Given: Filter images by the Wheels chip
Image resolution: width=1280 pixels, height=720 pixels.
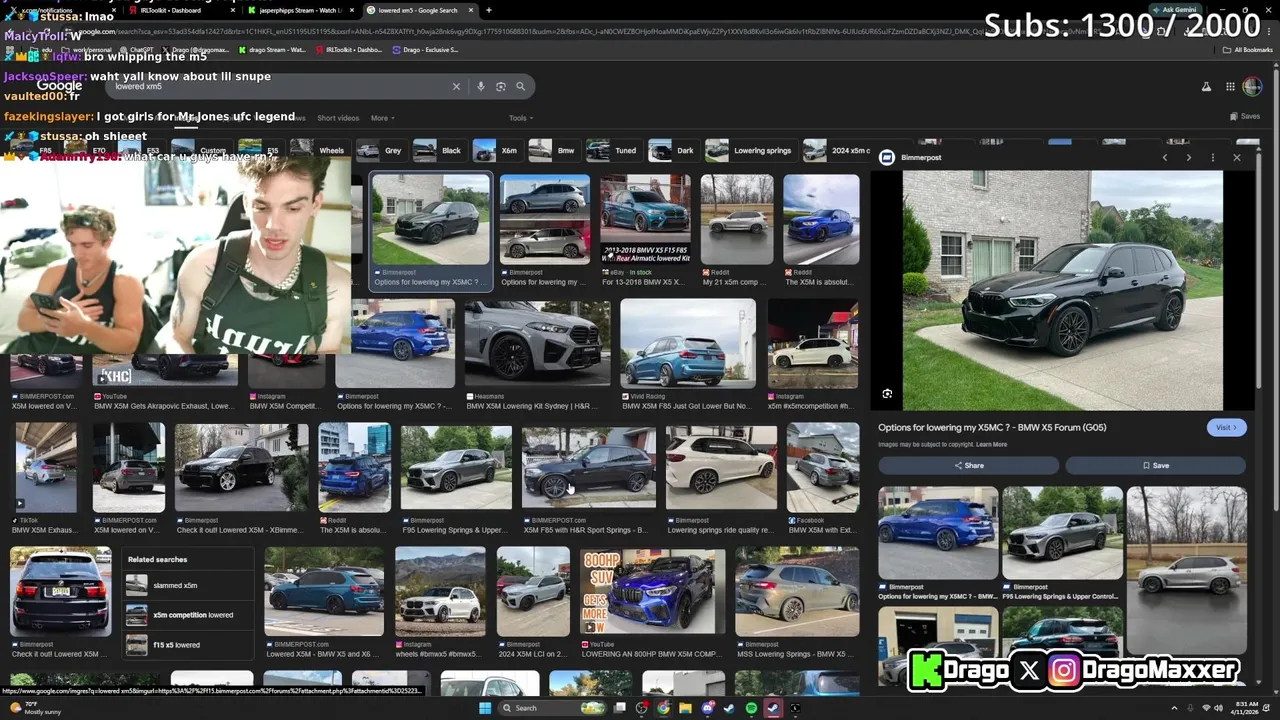Looking at the screenshot, I should point(319,150).
